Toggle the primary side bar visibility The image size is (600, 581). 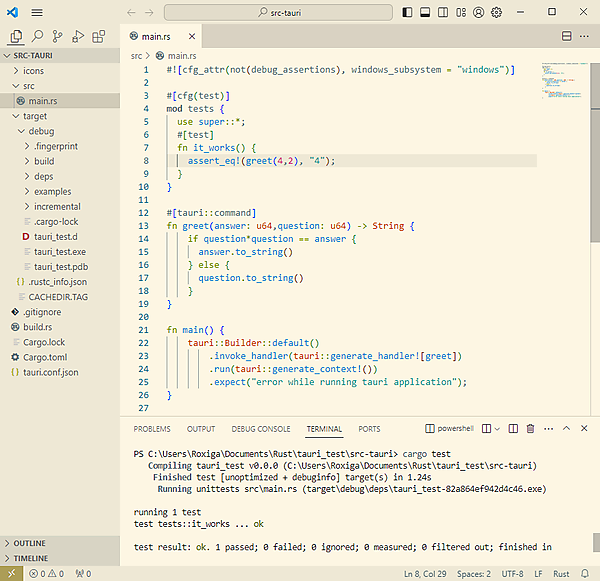pos(406,13)
